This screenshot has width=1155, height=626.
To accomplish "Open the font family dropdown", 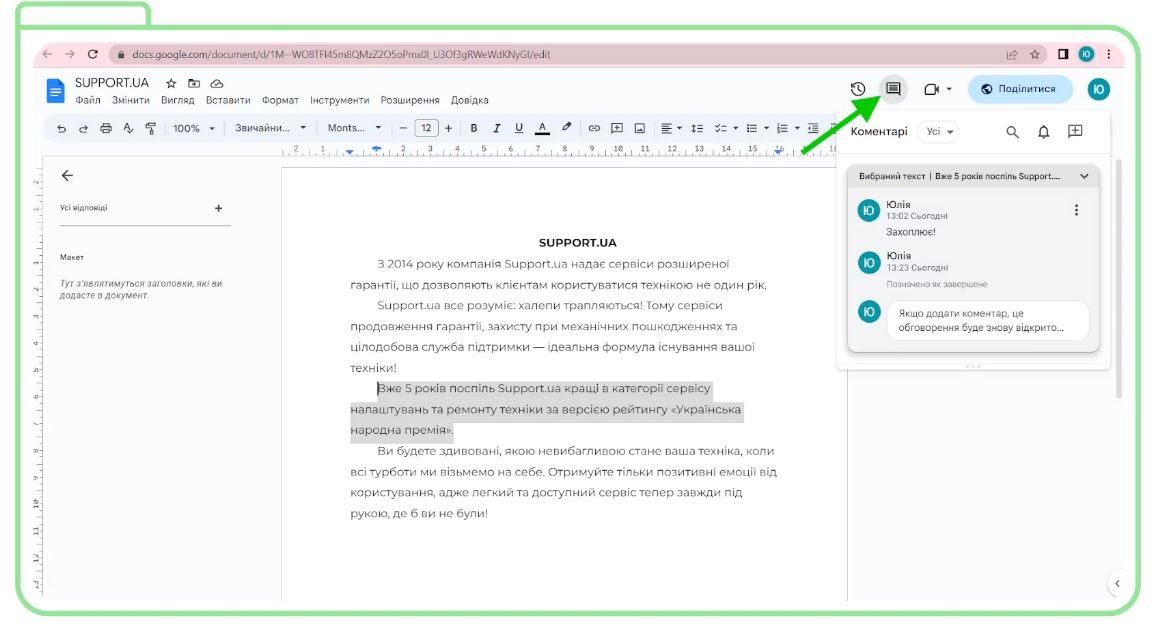I will point(354,128).
